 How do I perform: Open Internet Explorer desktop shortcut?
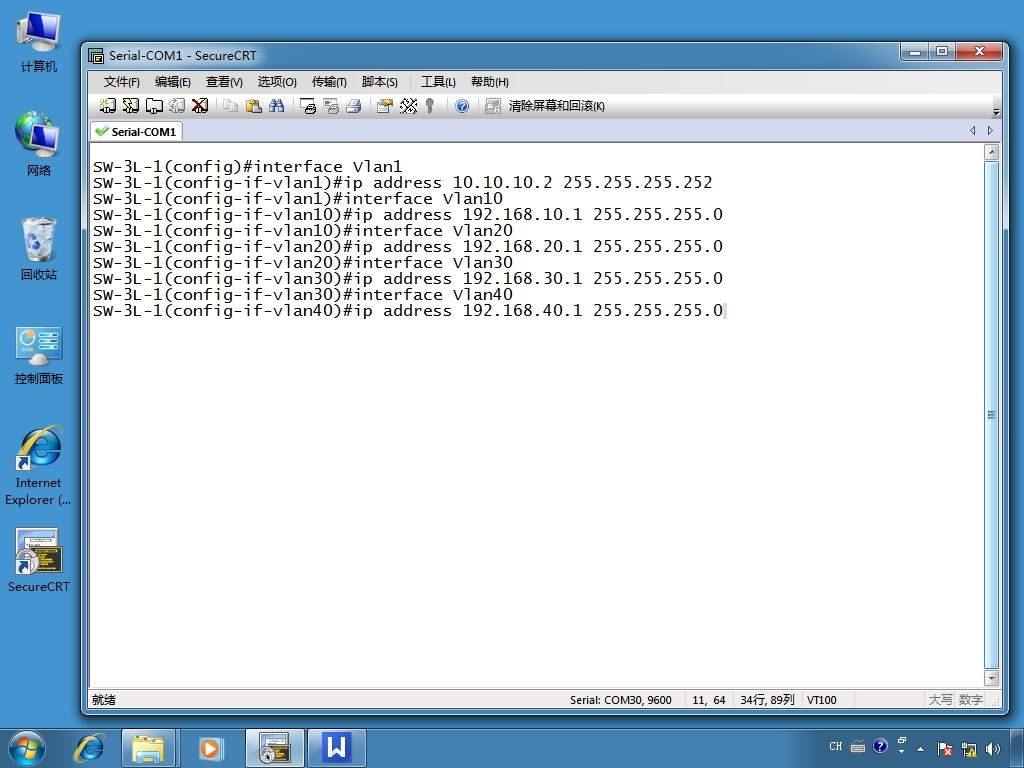(x=39, y=465)
